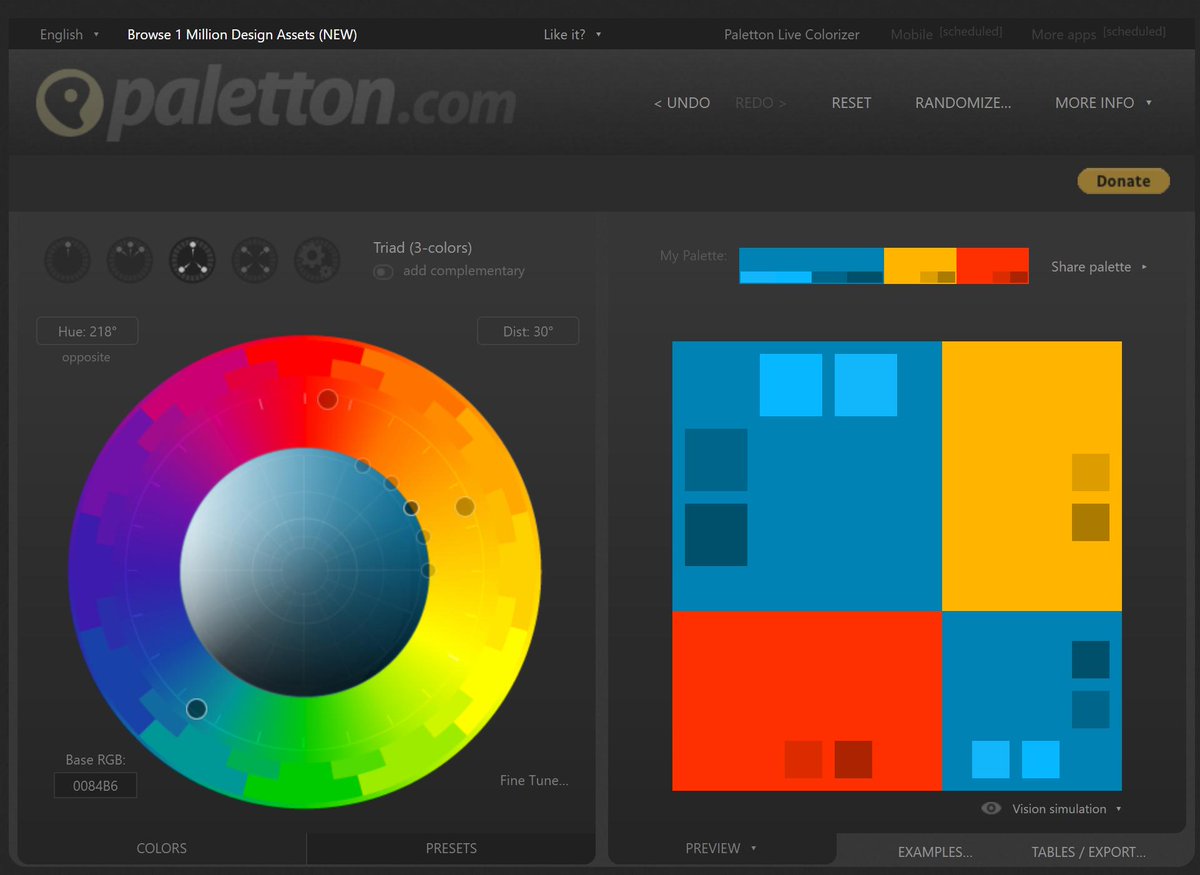Click the yellow-orange hue handle on wheel
This screenshot has height=875, width=1200.
click(464, 507)
